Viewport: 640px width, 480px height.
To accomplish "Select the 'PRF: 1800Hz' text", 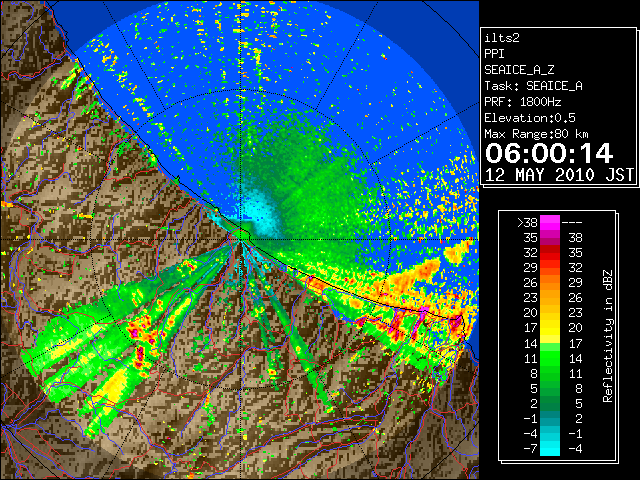I will (522, 102).
